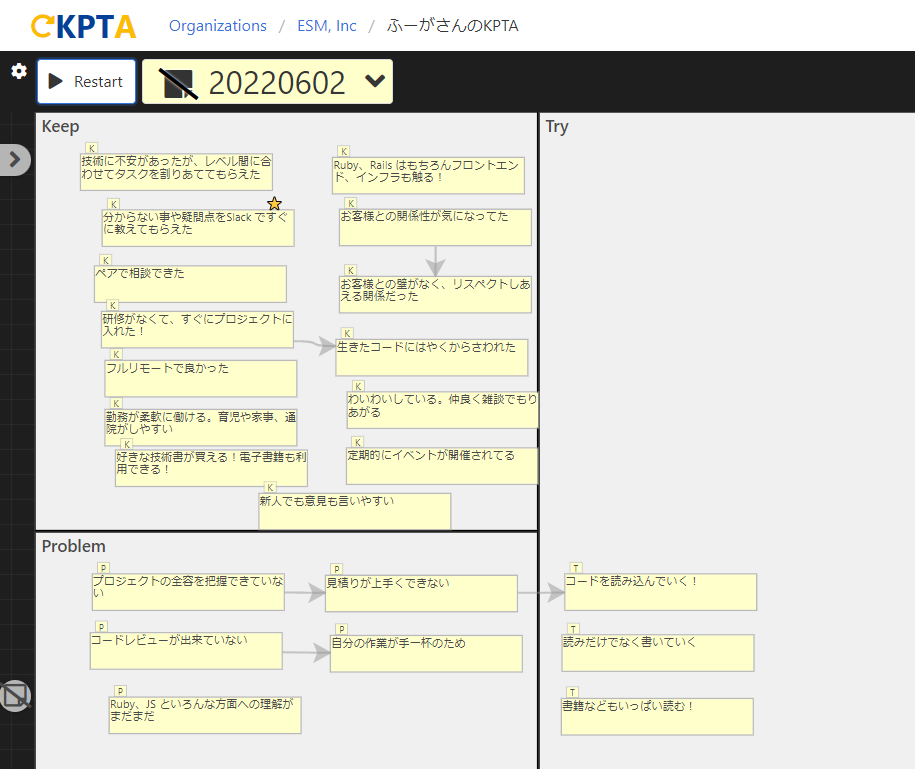Select note わいわいしている
The width and height of the screenshot is (915, 769).
(x=442, y=410)
